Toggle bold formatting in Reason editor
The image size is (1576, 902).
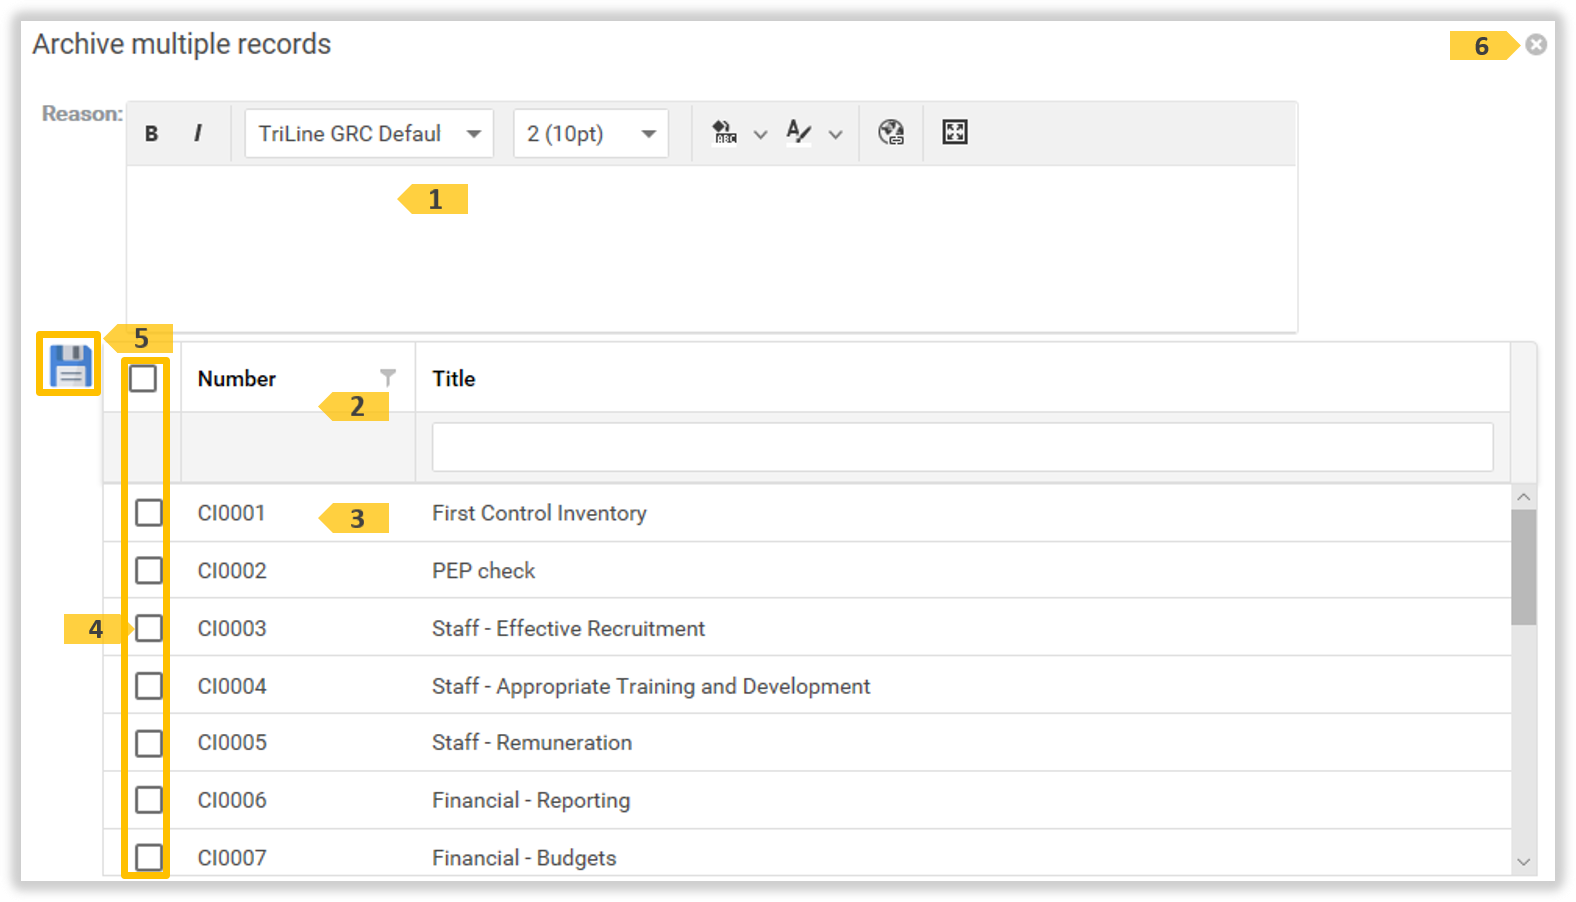tap(151, 133)
